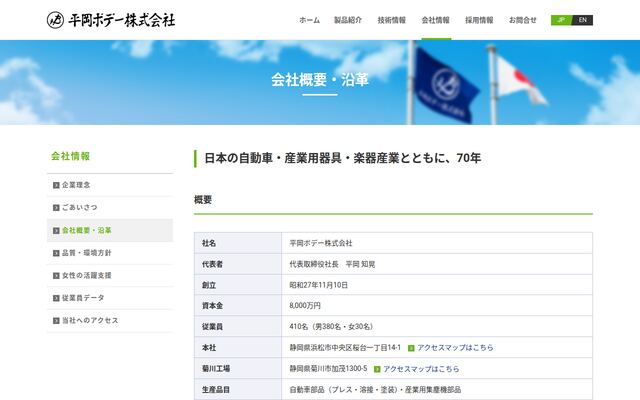Open the 製品紹介 menu item
The width and height of the screenshot is (640, 400).
(348, 20)
